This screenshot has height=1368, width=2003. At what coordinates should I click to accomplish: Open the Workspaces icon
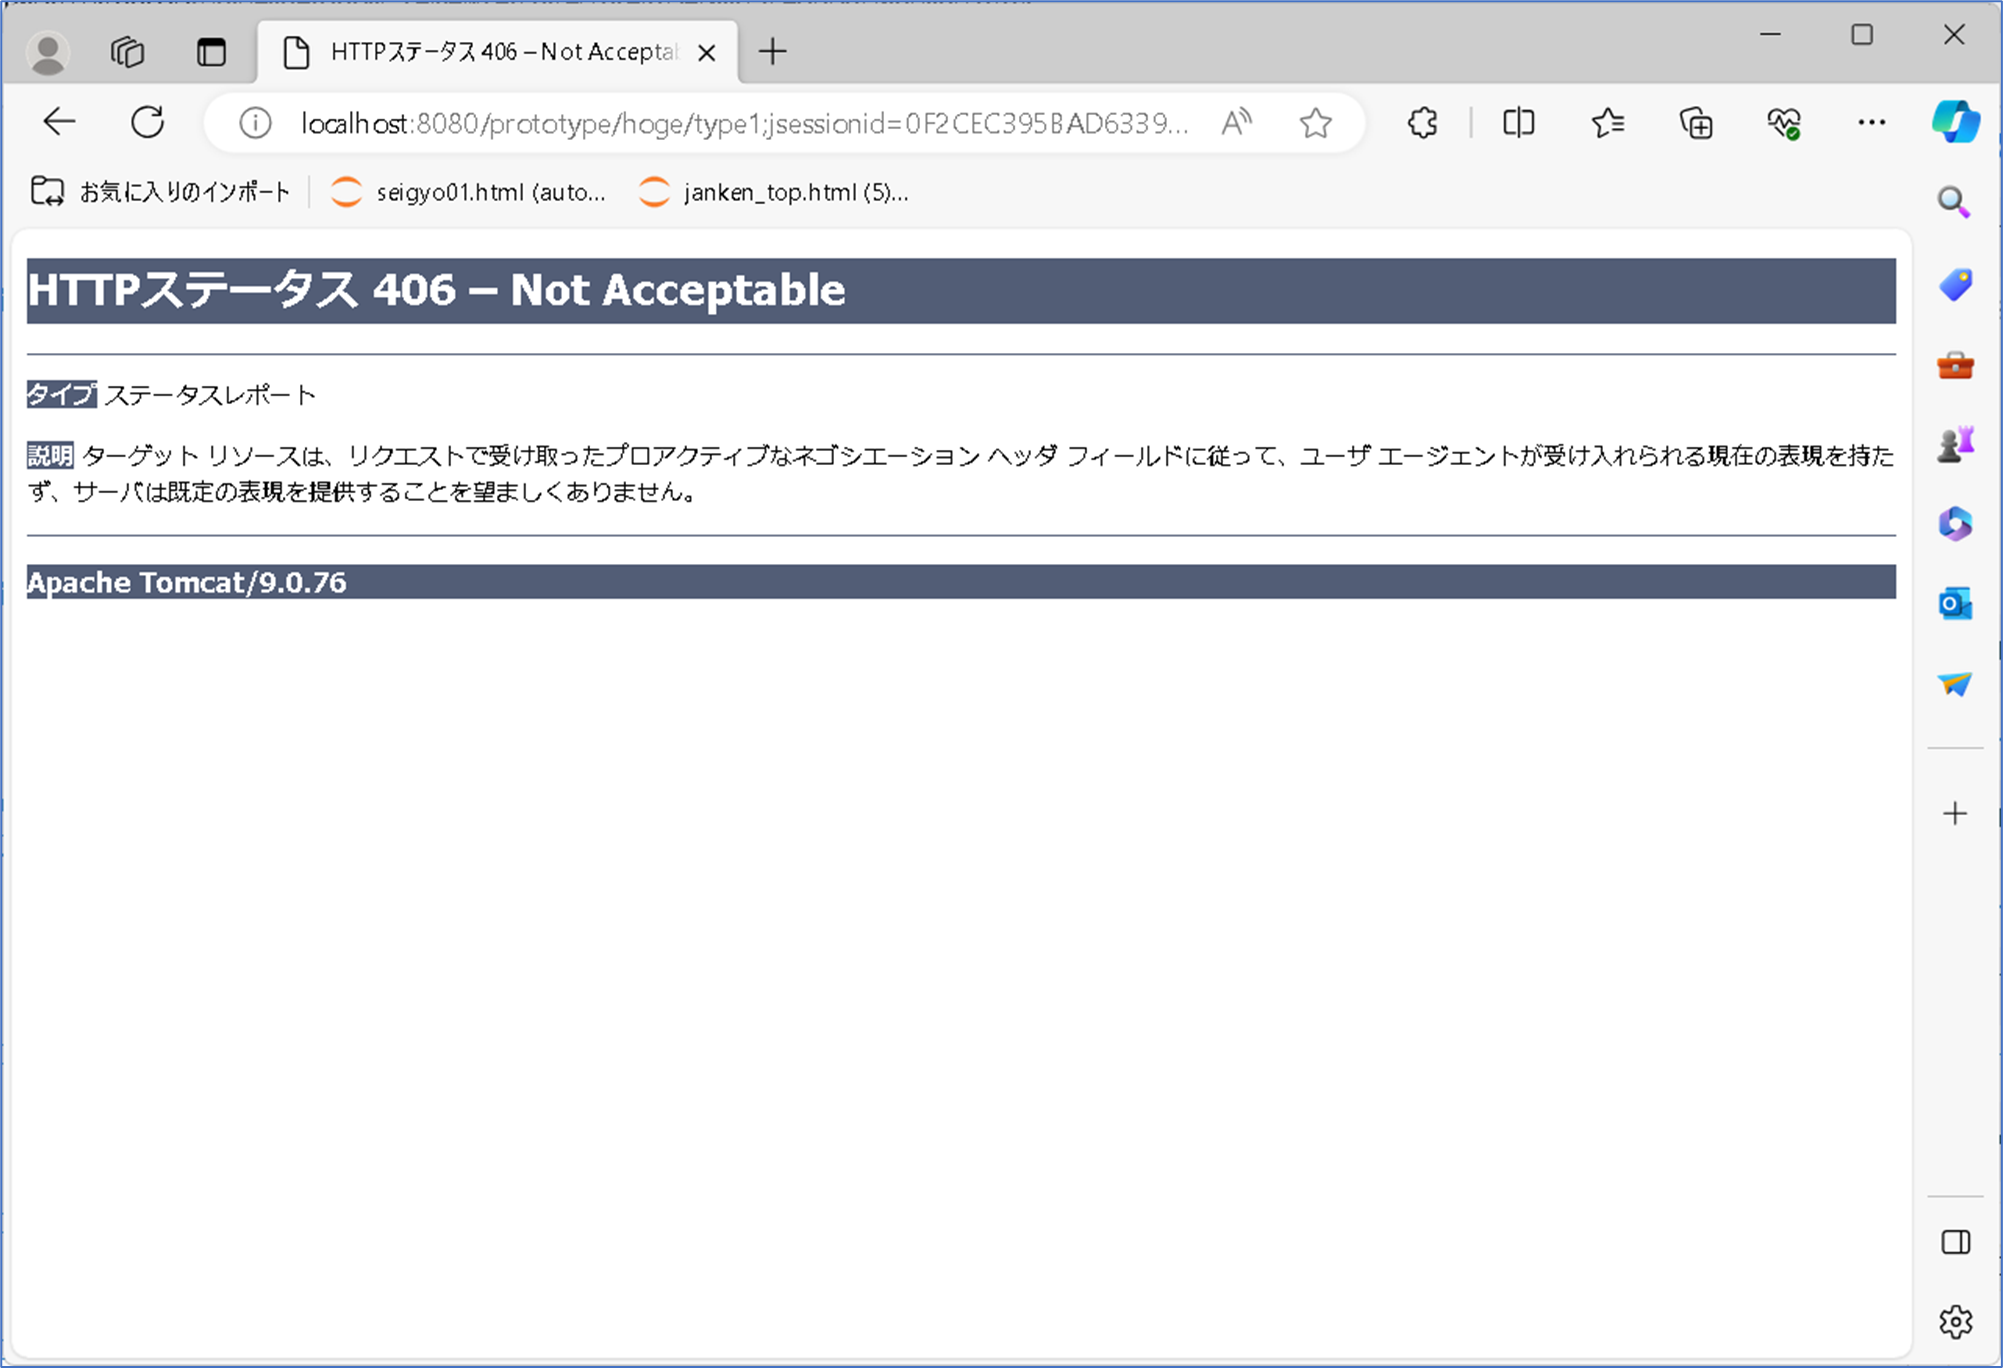128,52
